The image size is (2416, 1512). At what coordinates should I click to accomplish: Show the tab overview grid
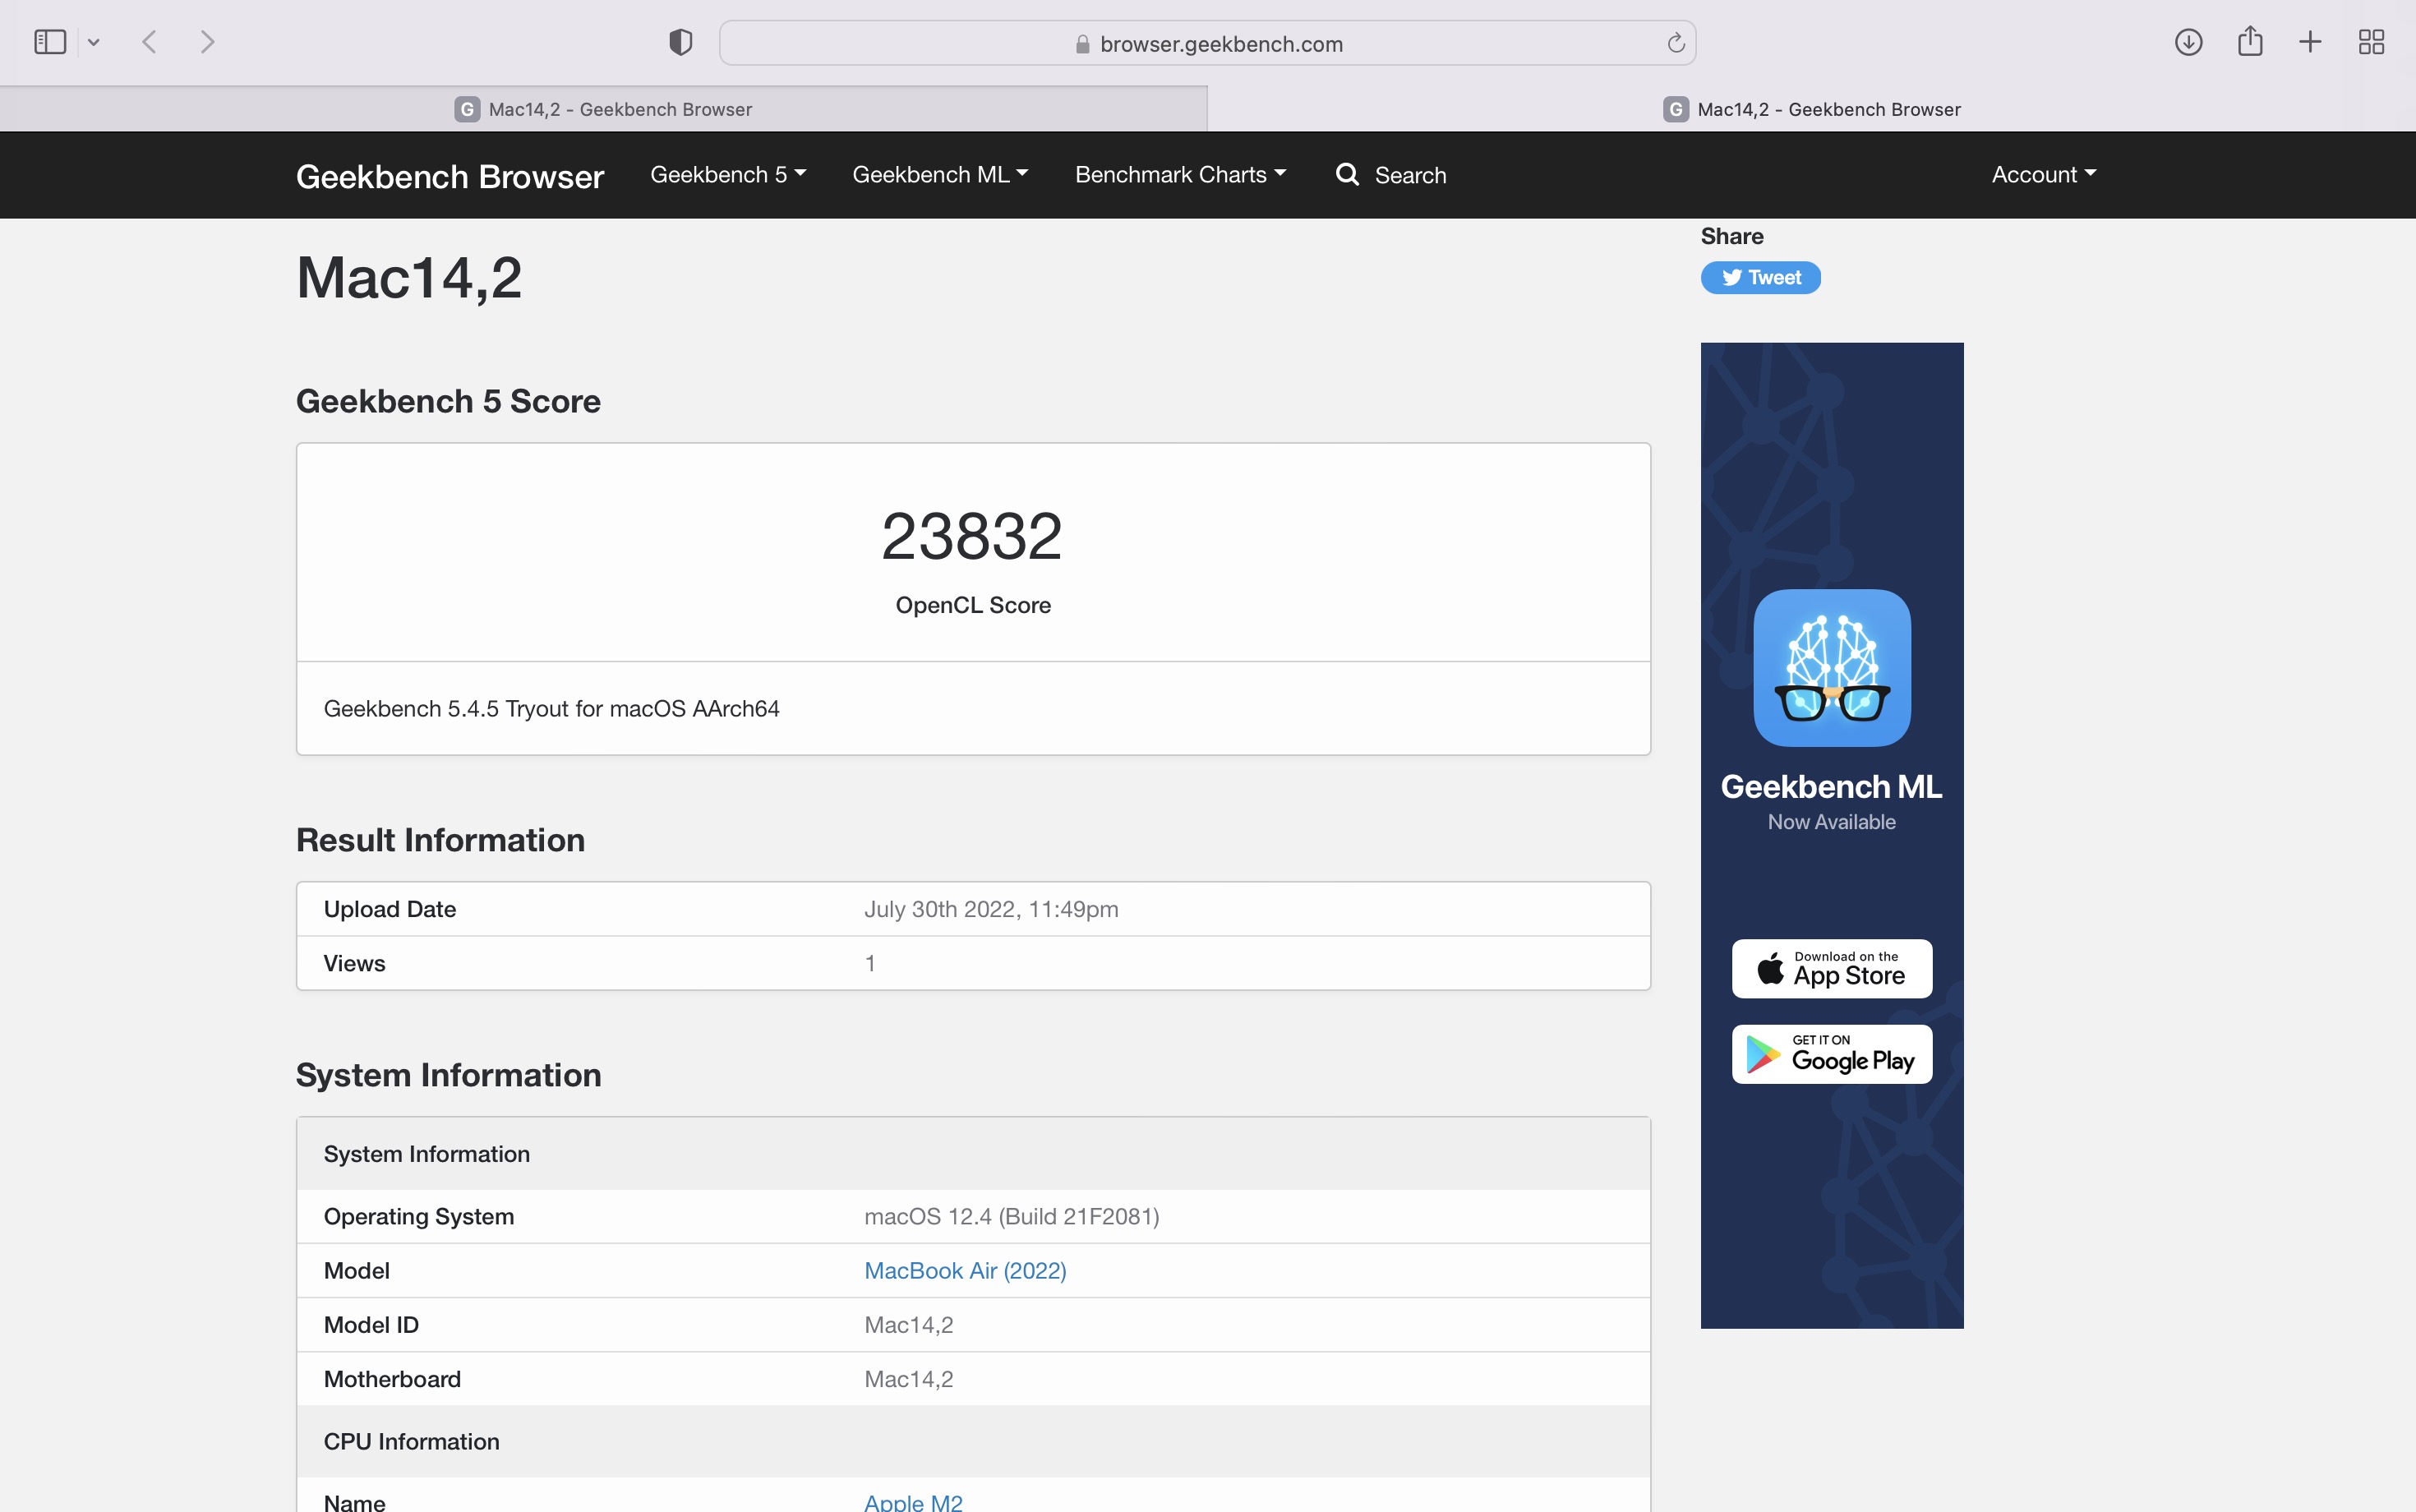point(2371,42)
